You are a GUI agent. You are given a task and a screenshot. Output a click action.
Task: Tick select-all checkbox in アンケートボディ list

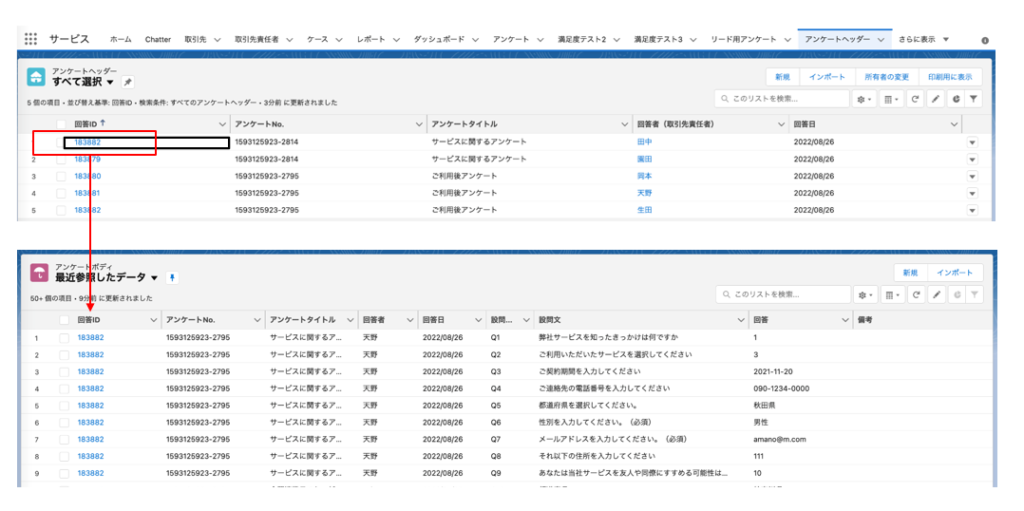pyautogui.click(x=64, y=320)
